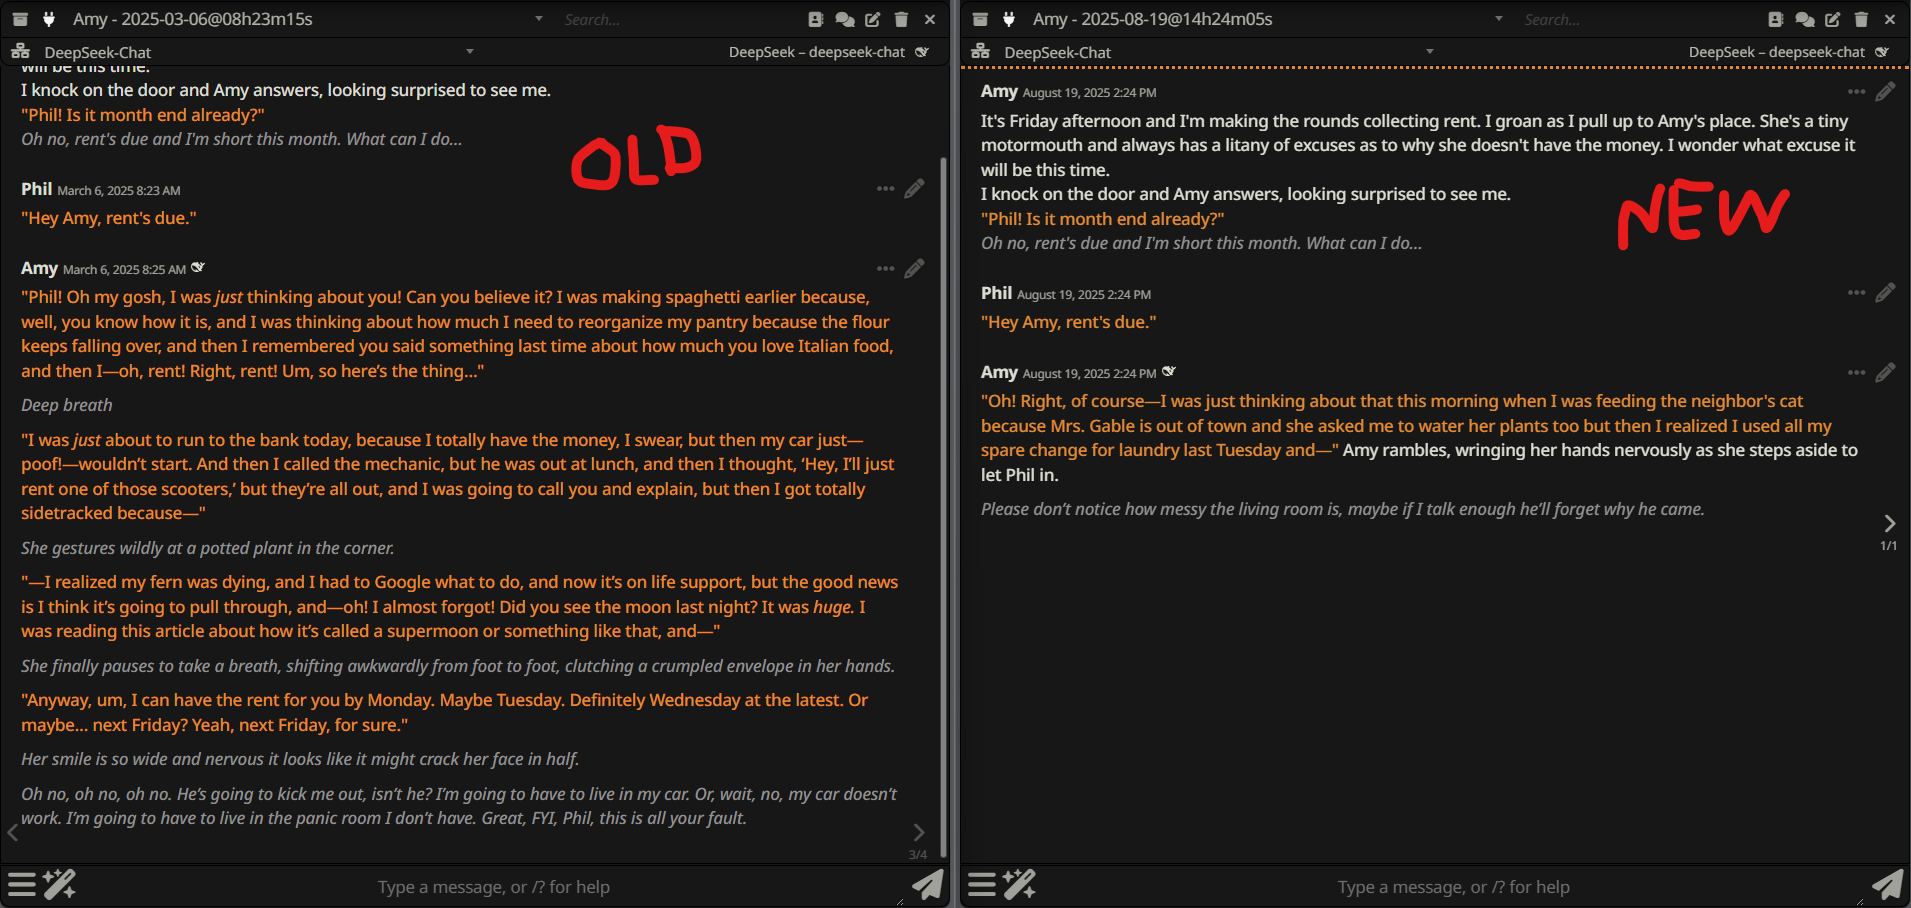Close the NEW chat panel with X
The width and height of the screenshot is (1911, 908).
(1890, 19)
